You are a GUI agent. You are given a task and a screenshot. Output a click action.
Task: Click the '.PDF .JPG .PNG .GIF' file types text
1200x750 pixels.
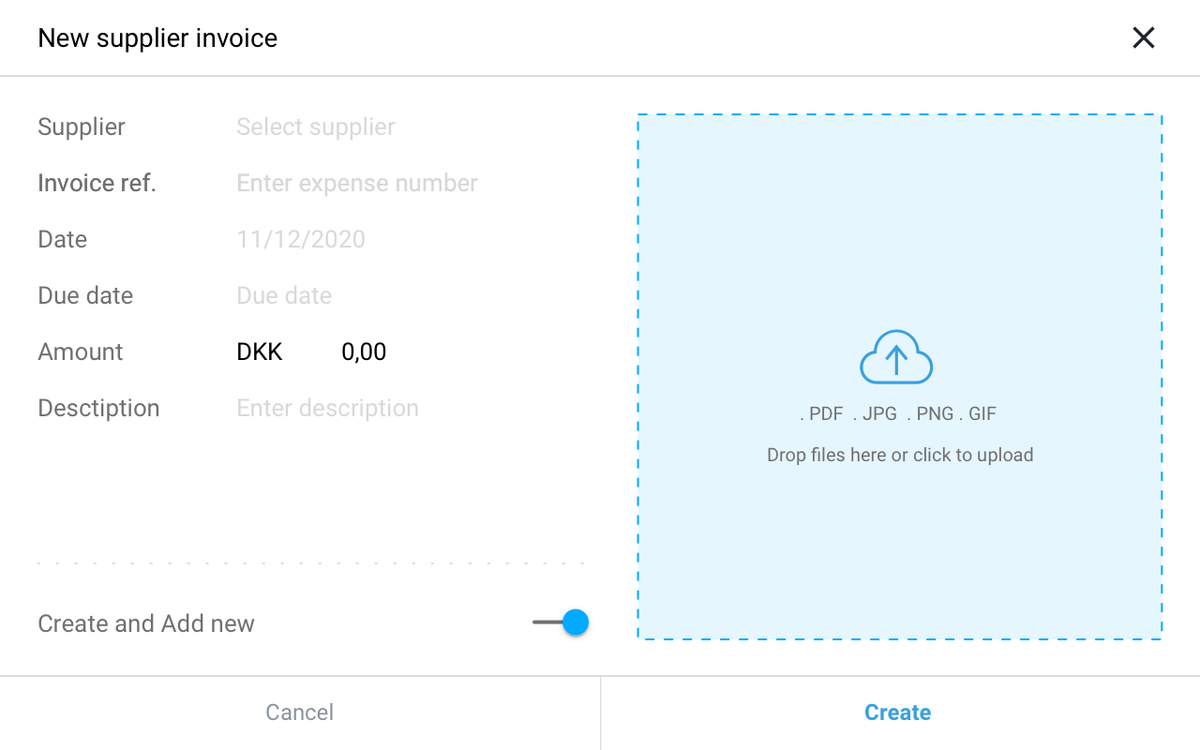[898, 414]
